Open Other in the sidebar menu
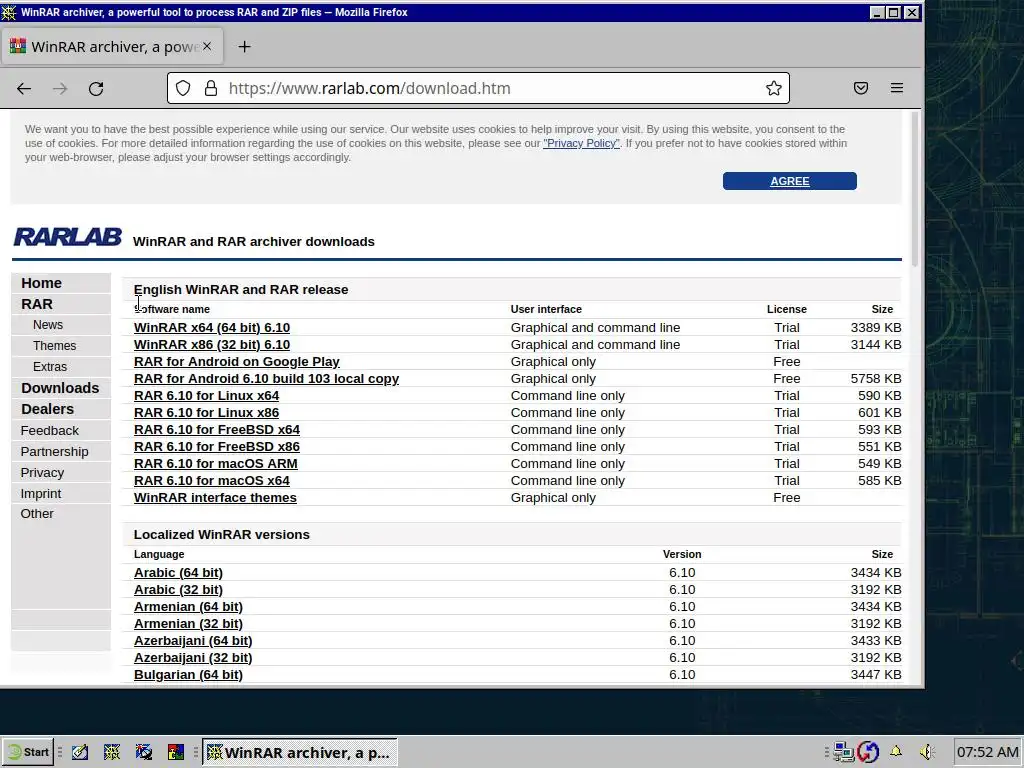The image size is (1024, 768). click(x=37, y=514)
